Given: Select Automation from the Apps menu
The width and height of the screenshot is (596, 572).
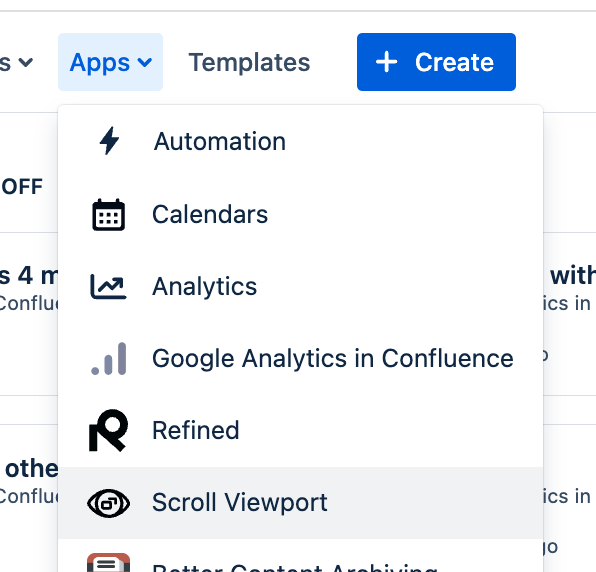Looking at the screenshot, I should coord(300,141).
